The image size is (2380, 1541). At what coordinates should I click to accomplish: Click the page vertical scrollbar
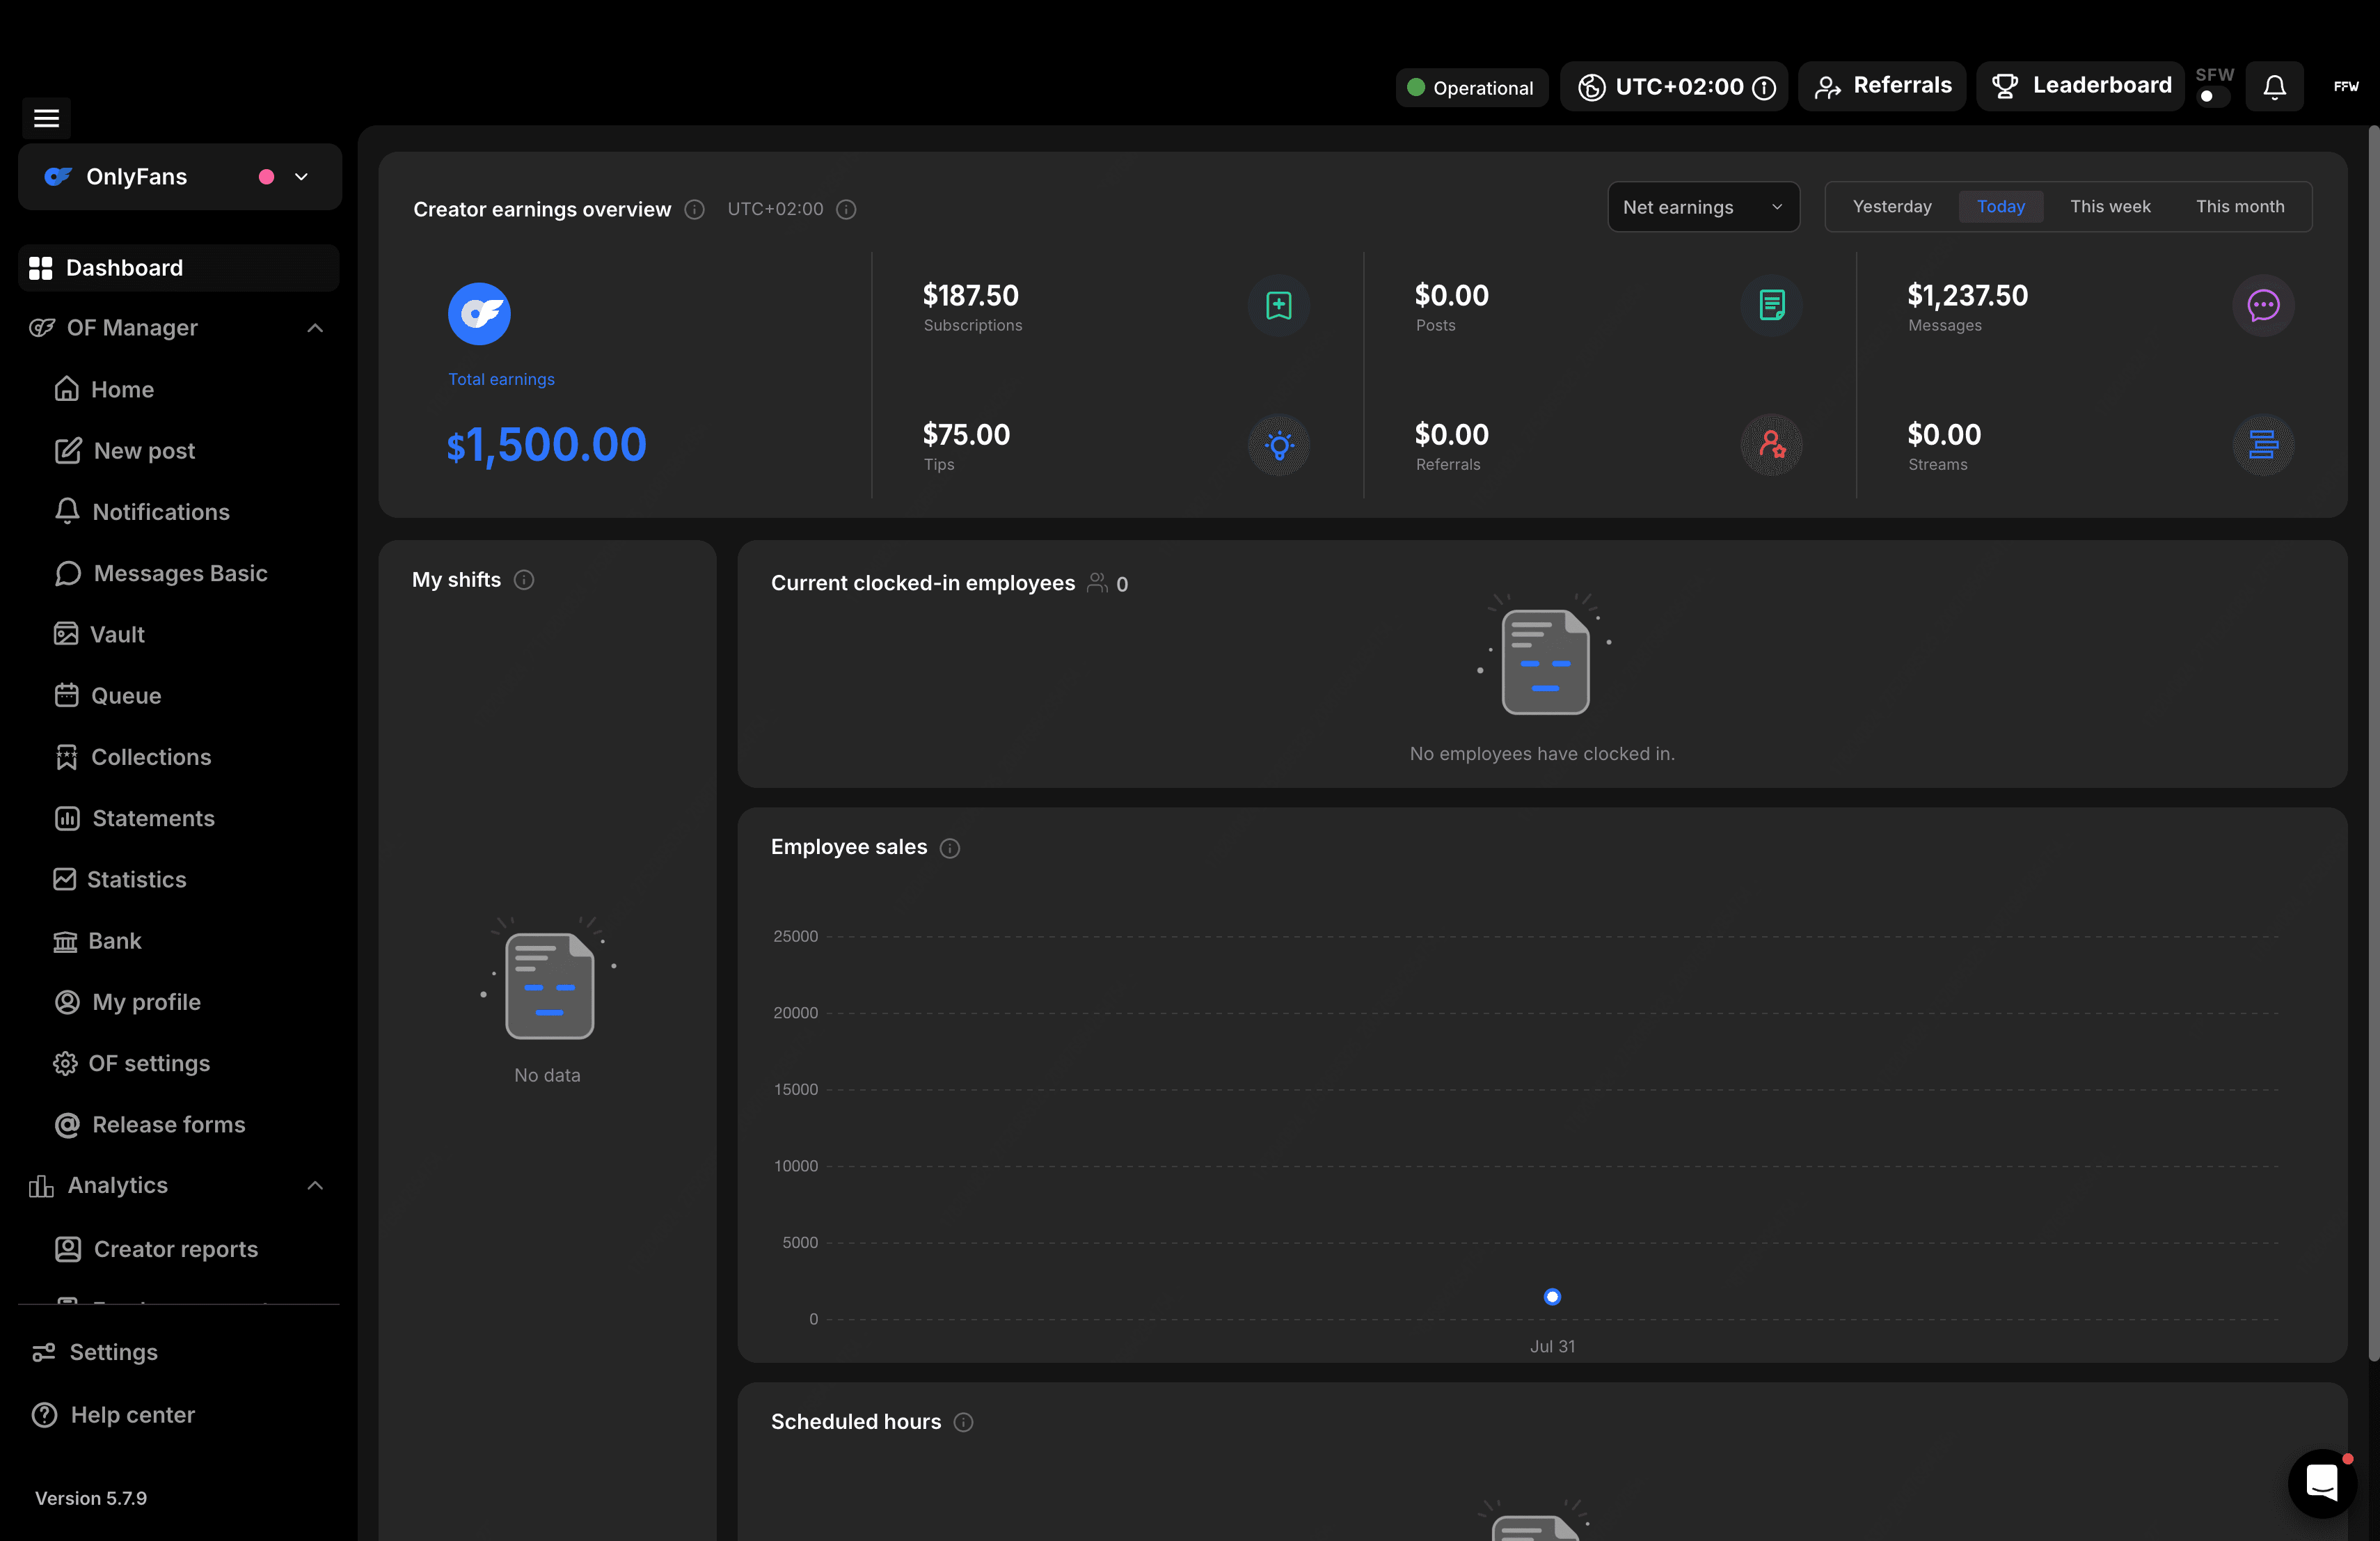pos(2373,742)
